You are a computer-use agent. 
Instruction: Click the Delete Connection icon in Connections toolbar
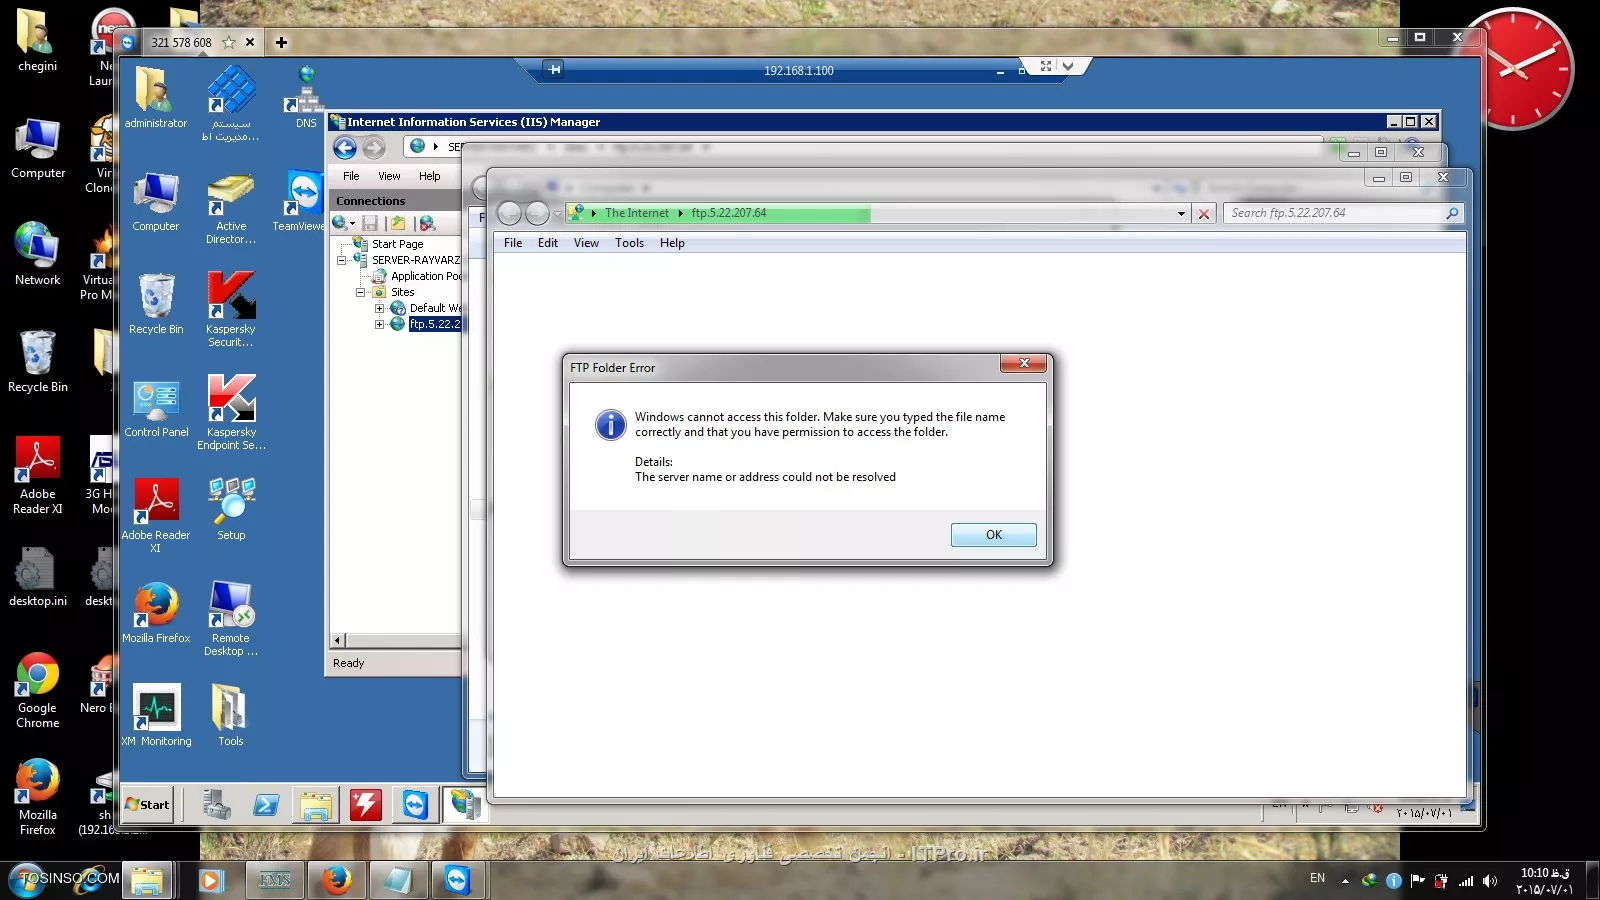click(427, 223)
